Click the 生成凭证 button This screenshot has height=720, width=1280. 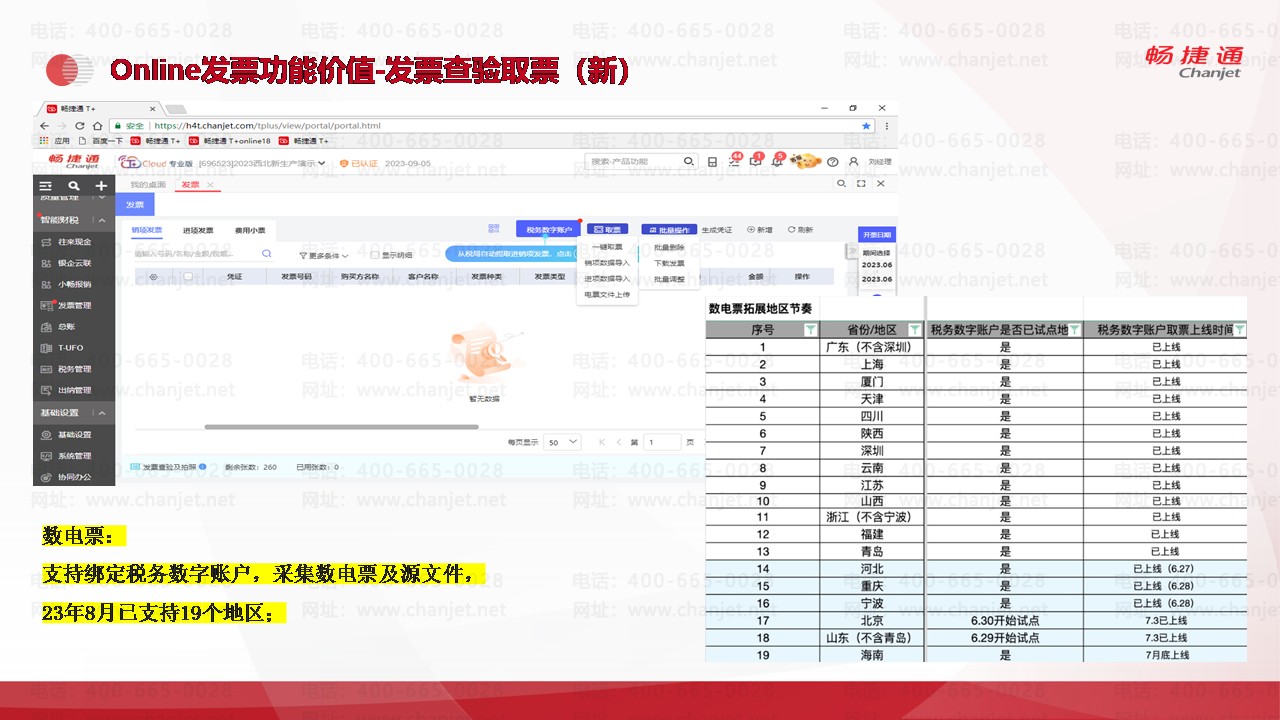[717, 230]
